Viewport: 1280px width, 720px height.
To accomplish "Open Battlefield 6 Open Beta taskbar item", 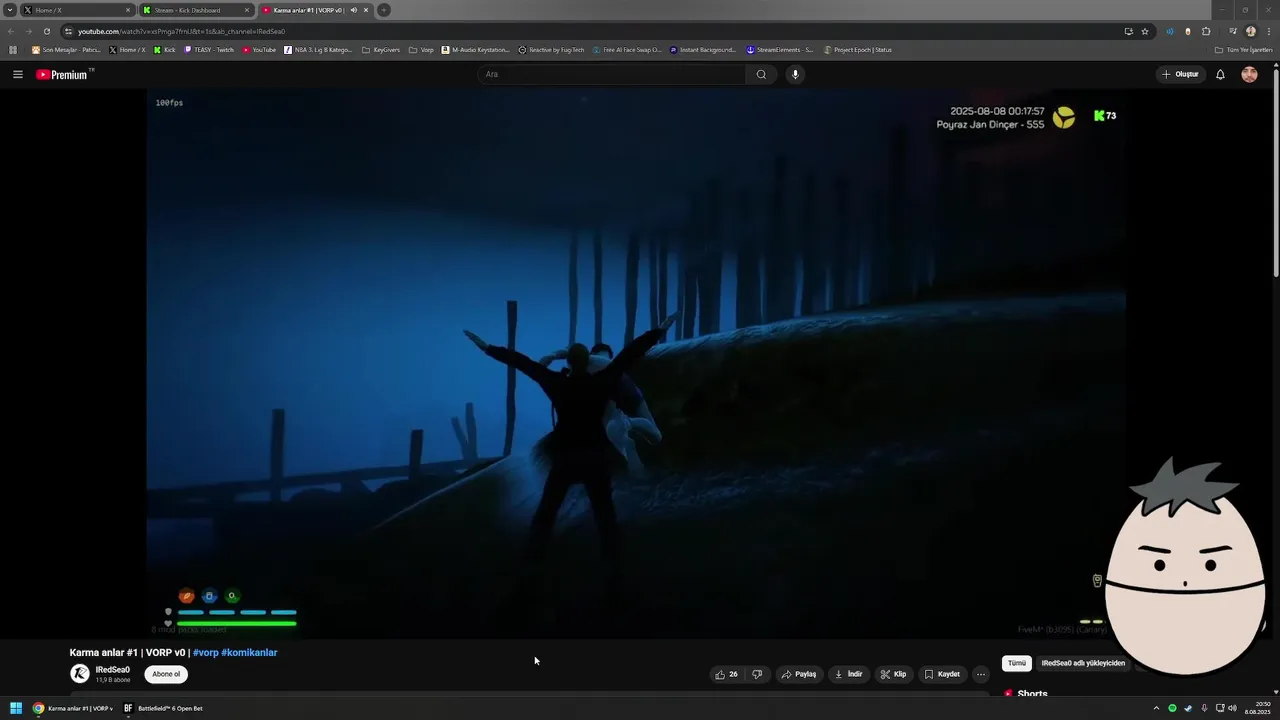I will (x=163, y=708).
